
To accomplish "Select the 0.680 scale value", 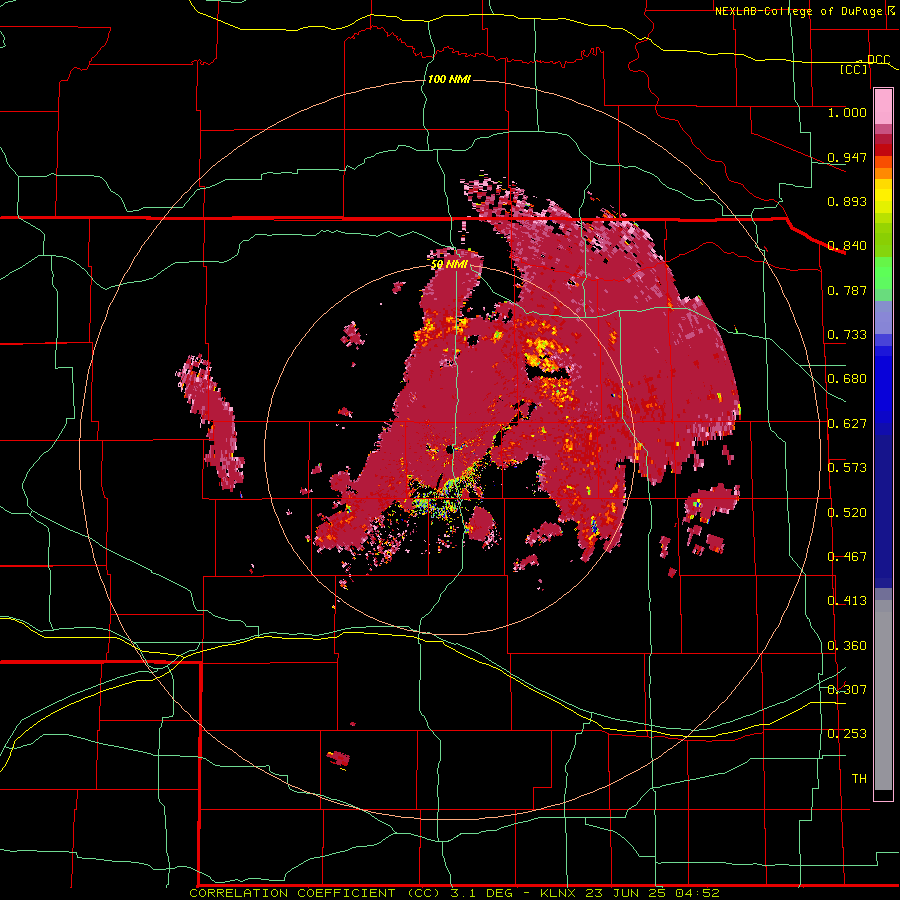I will point(847,379).
